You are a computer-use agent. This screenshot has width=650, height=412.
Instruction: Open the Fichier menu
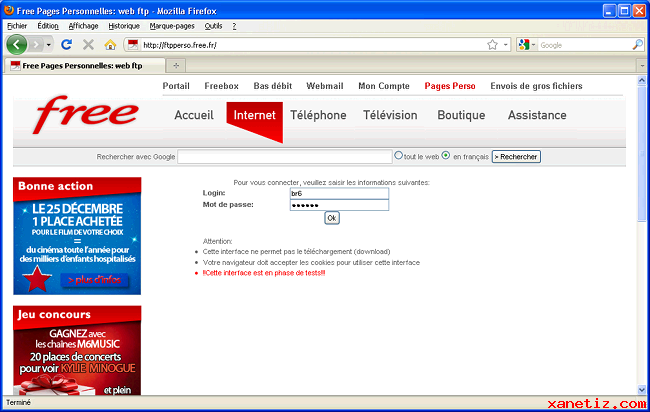coord(17,26)
